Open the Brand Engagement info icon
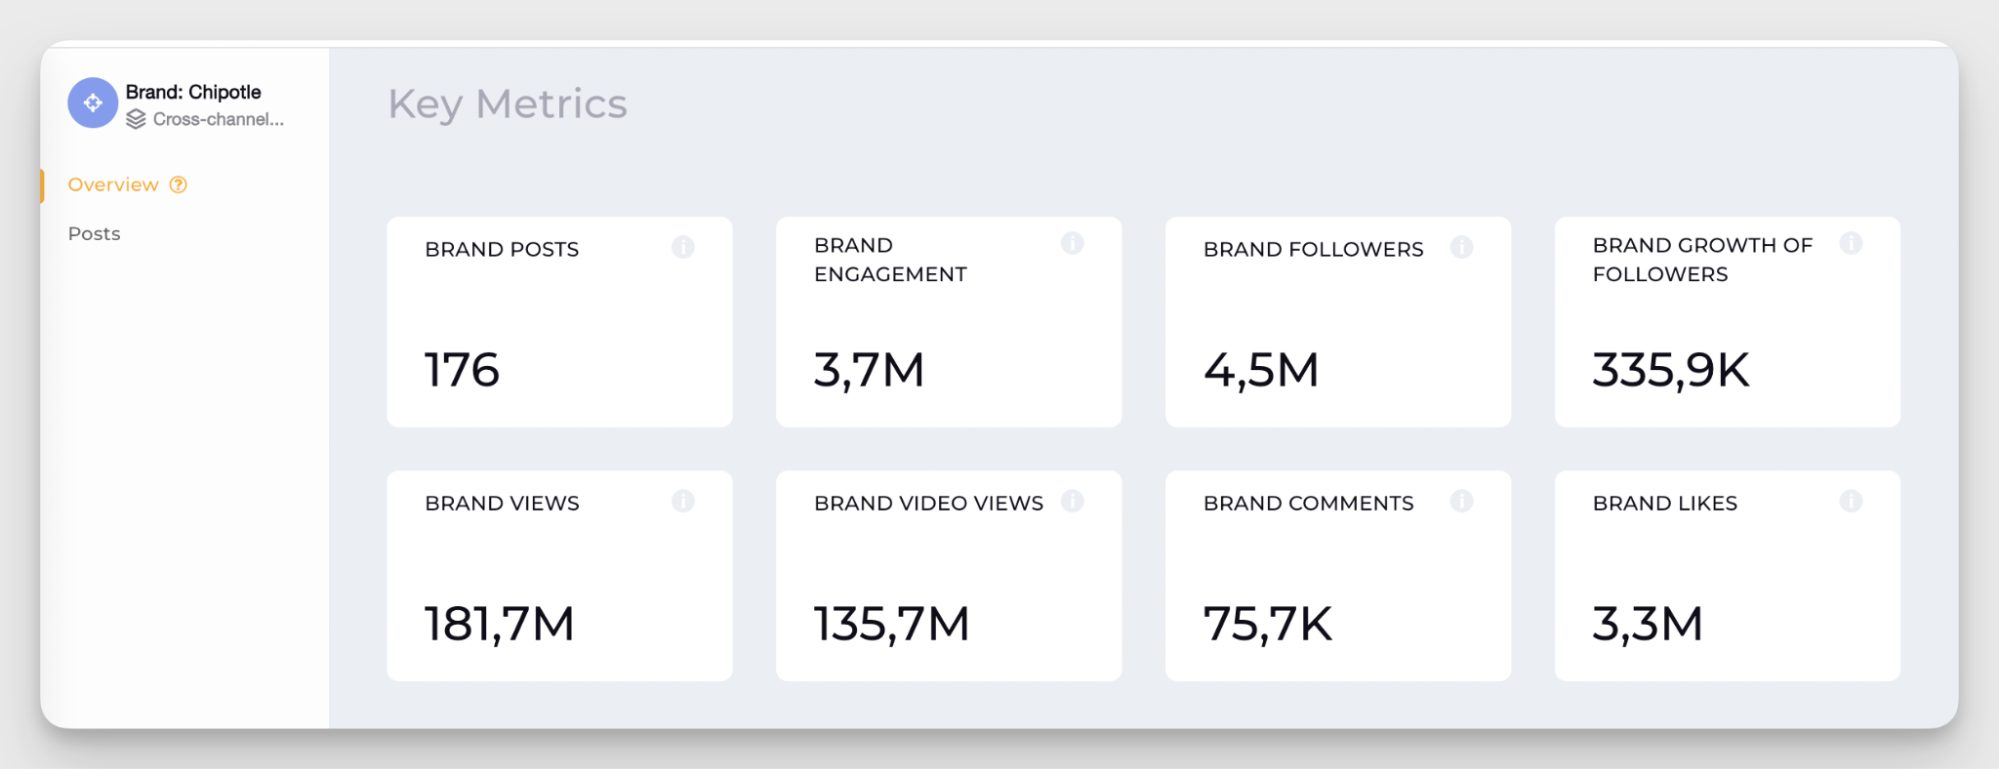The width and height of the screenshot is (1999, 770). click(x=1072, y=243)
